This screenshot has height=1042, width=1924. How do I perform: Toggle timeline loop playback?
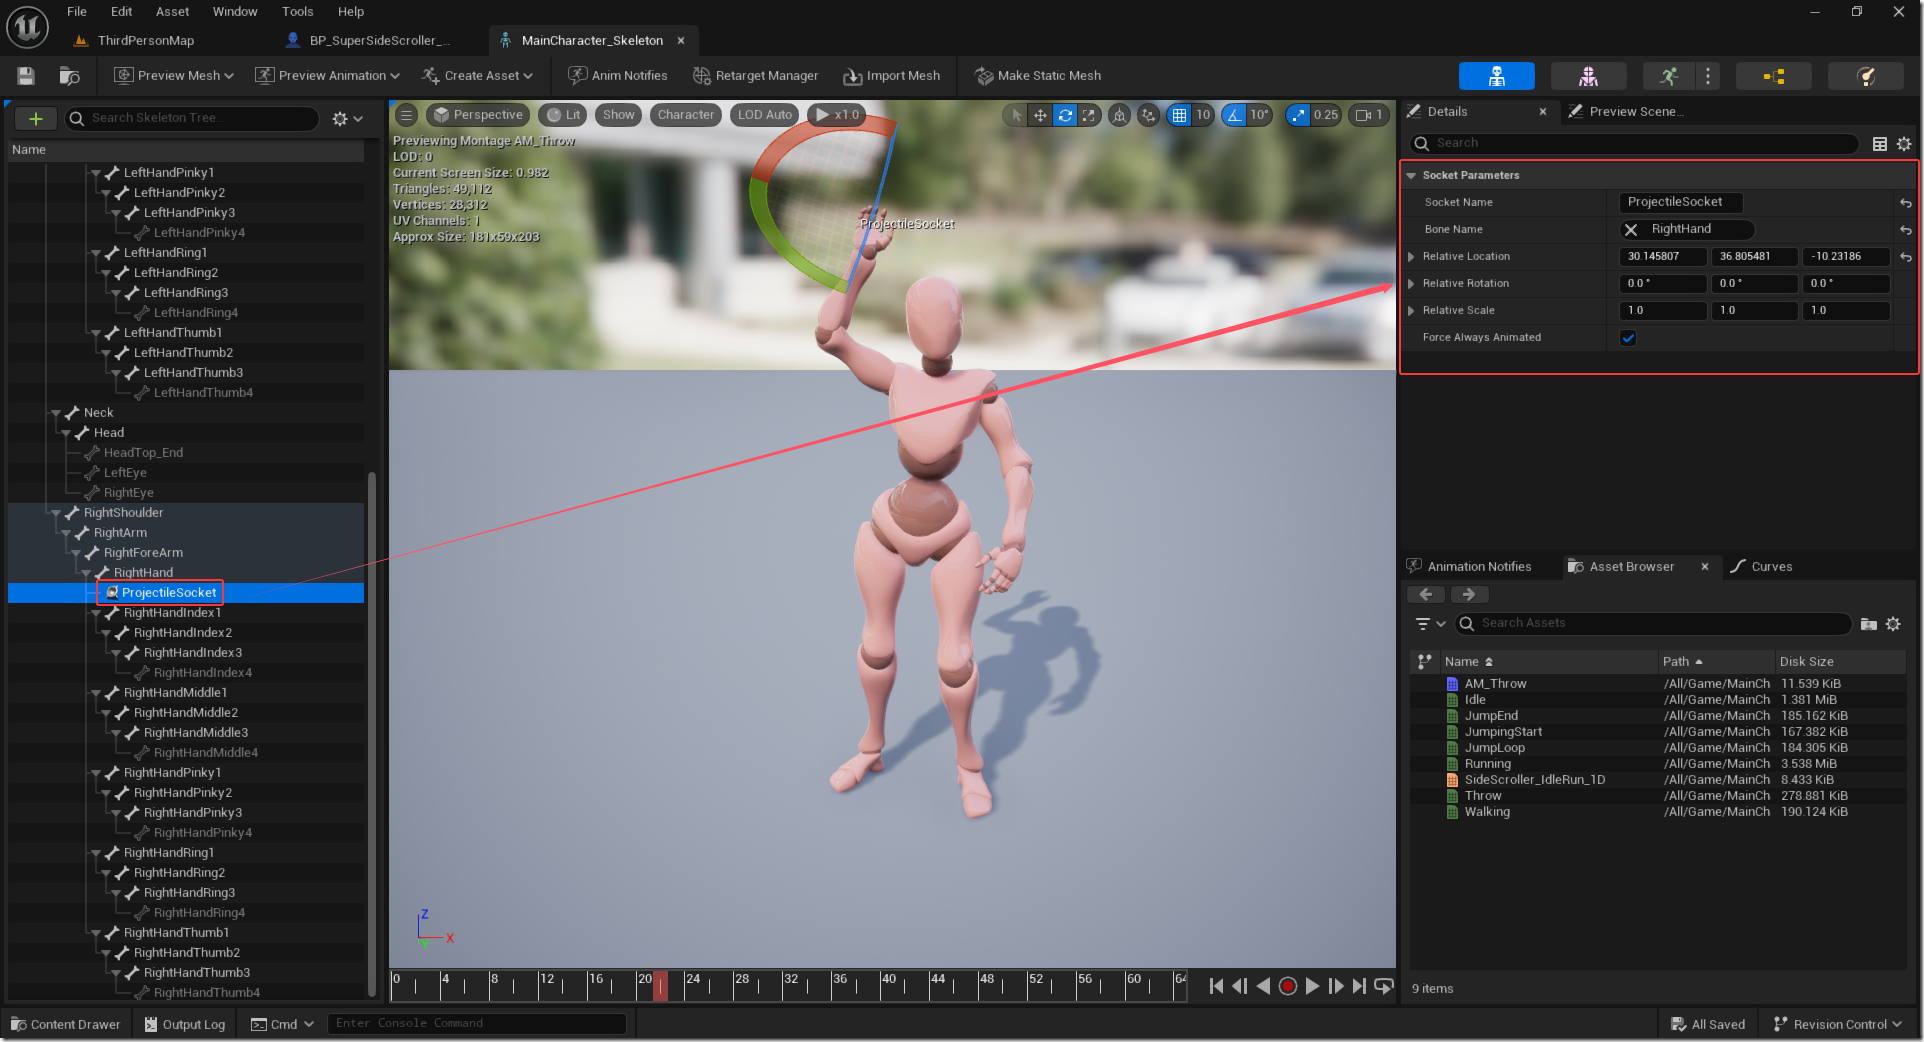[x=1384, y=986]
